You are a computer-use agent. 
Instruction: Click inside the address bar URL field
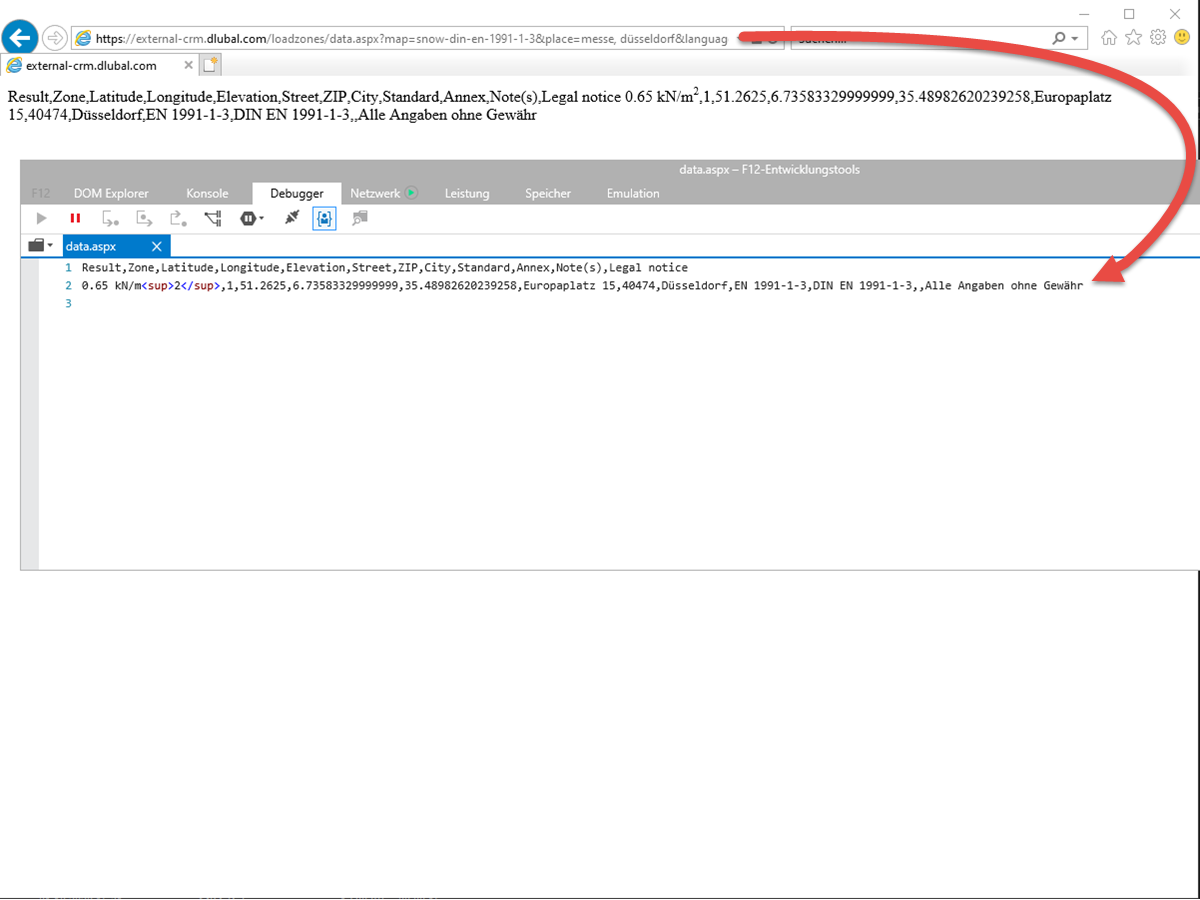400,37
